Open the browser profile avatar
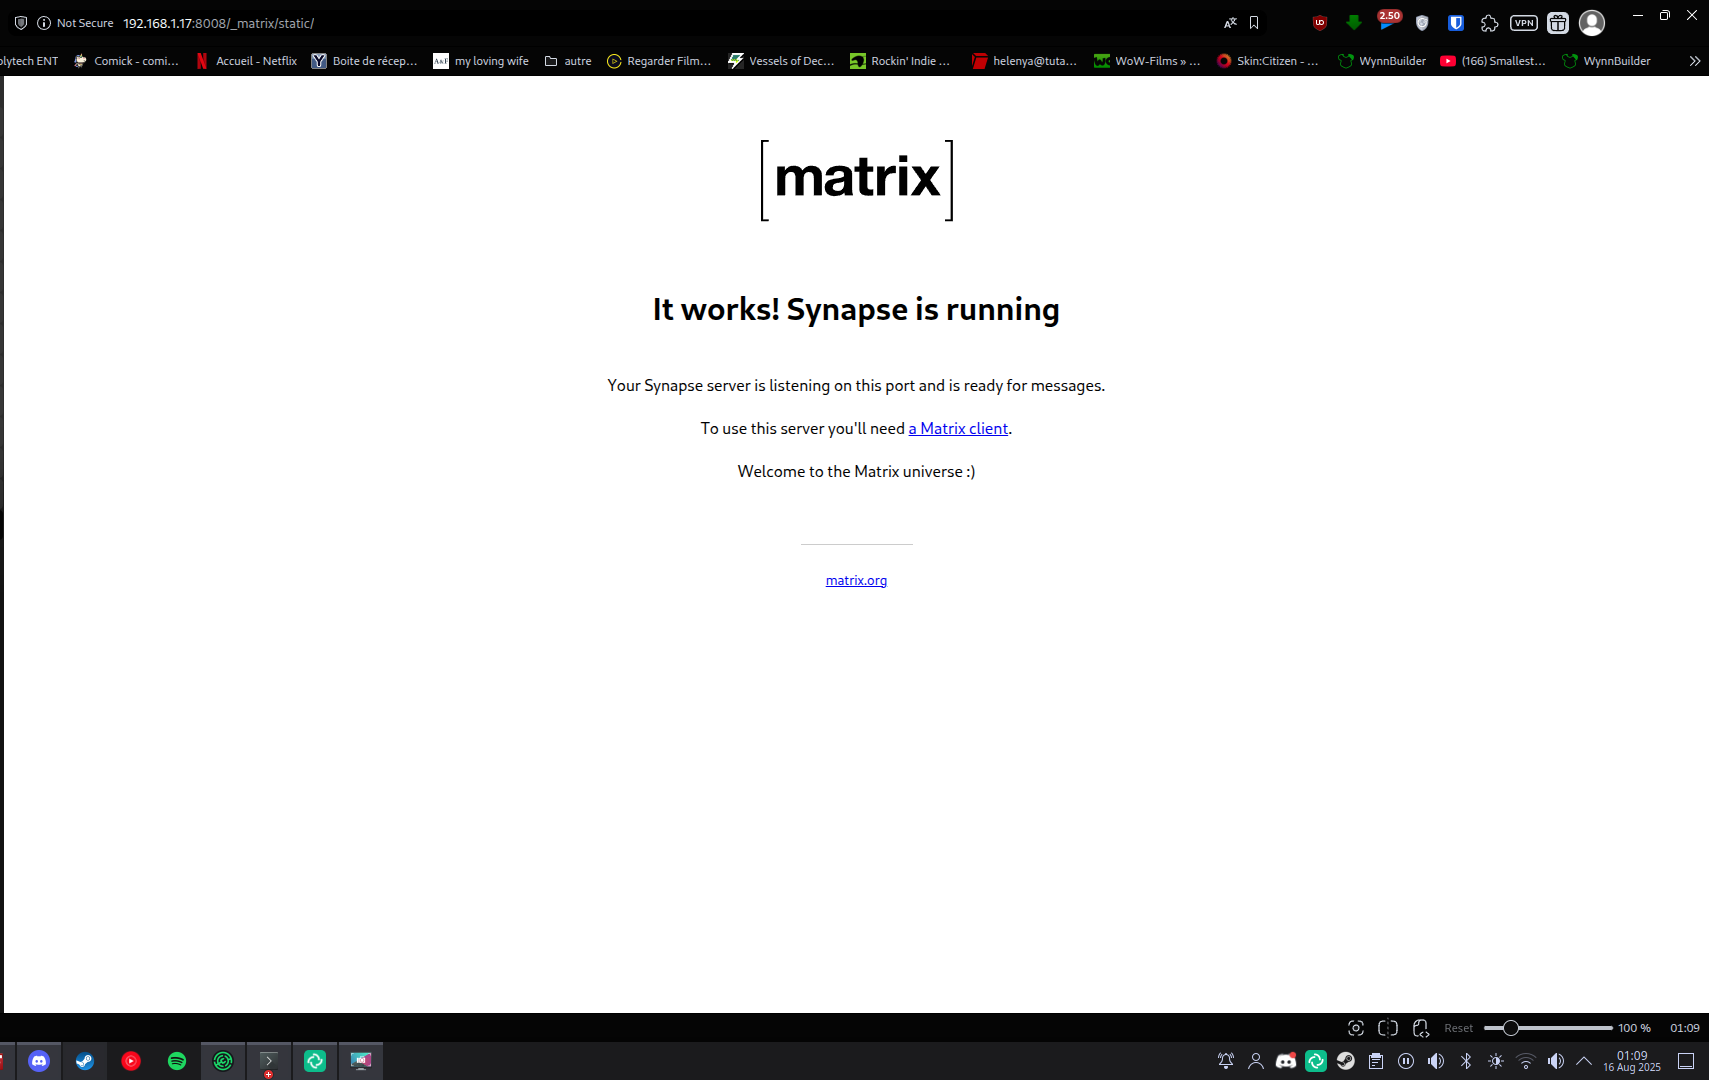The image size is (1709, 1080). (1592, 23)
